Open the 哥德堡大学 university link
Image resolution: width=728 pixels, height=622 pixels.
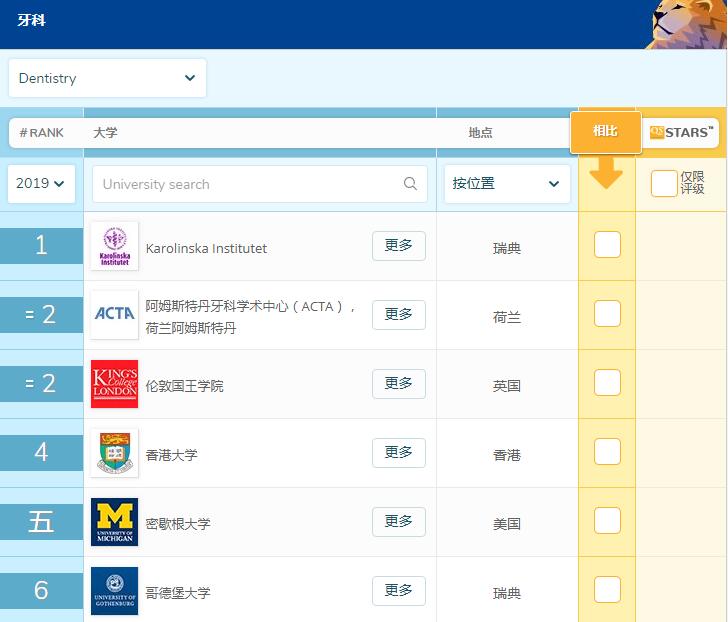coord(178,592)
